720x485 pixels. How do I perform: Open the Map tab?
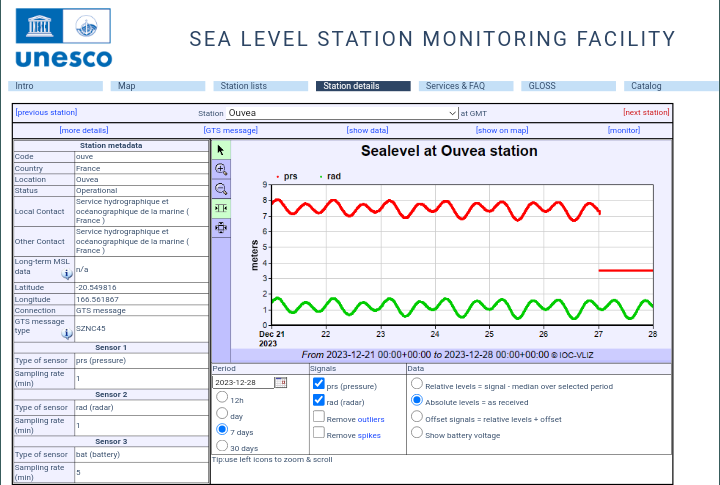tap(158, 86)
